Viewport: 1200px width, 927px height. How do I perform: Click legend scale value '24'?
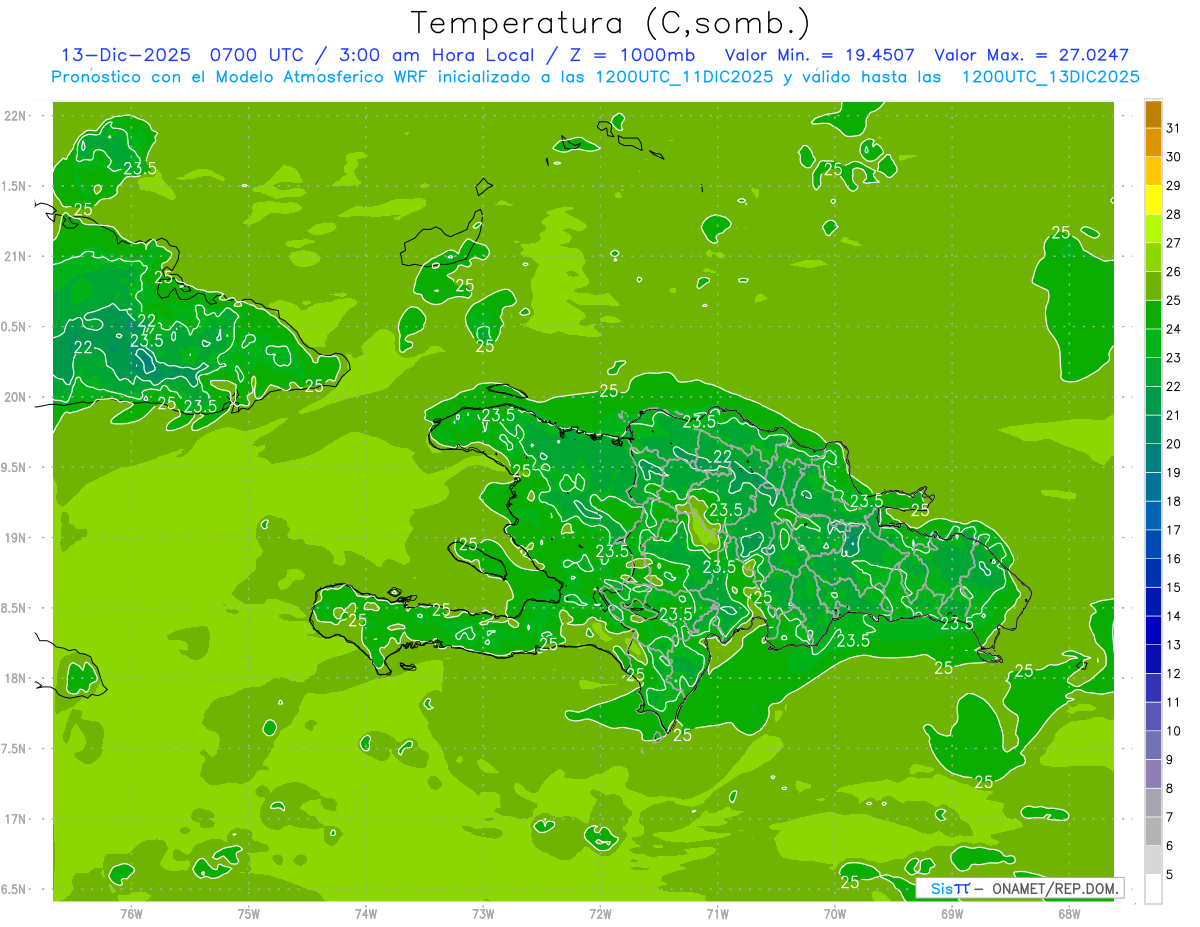[1174, 329]
